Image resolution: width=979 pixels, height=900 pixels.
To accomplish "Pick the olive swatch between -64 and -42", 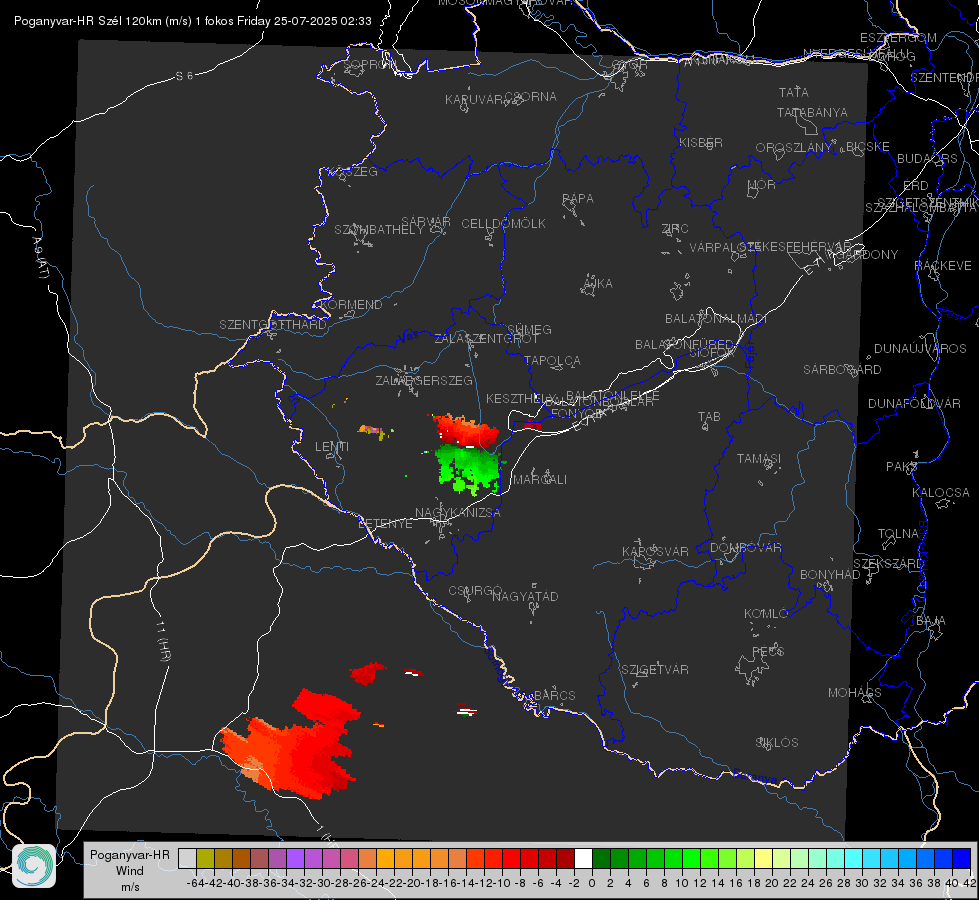I will [205, 858].
